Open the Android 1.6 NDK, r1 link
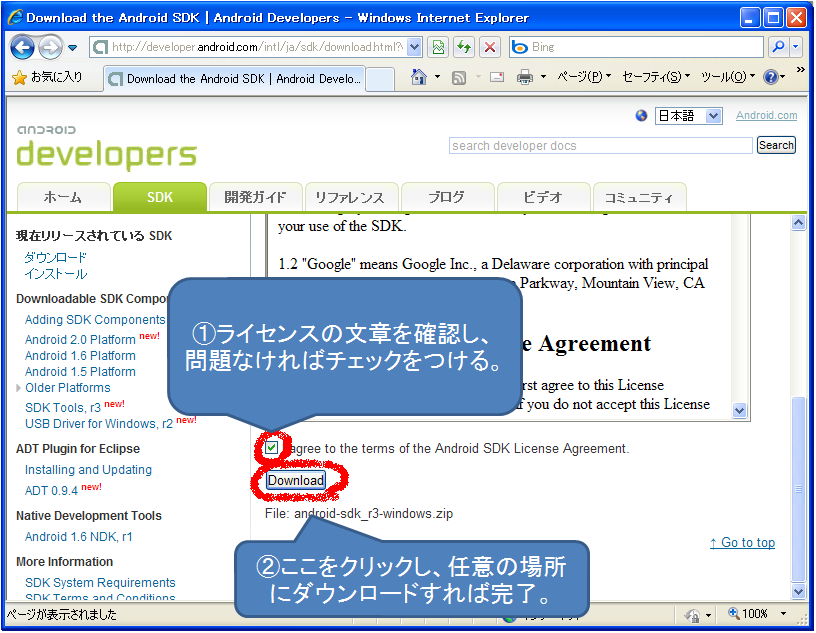This screenshot has height=633, width=816. click(79, 537)
